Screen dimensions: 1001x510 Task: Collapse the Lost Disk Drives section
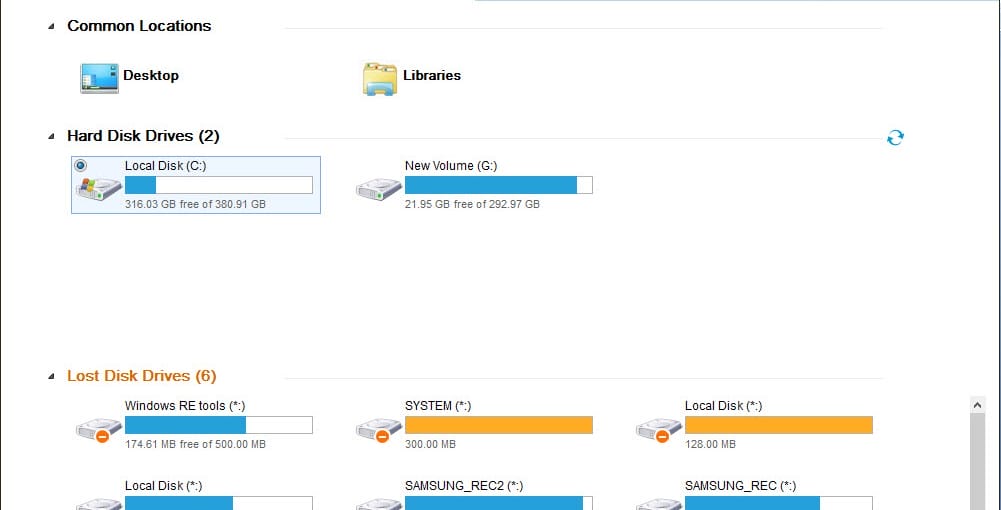pyautogui.click(x=51, y=377)
